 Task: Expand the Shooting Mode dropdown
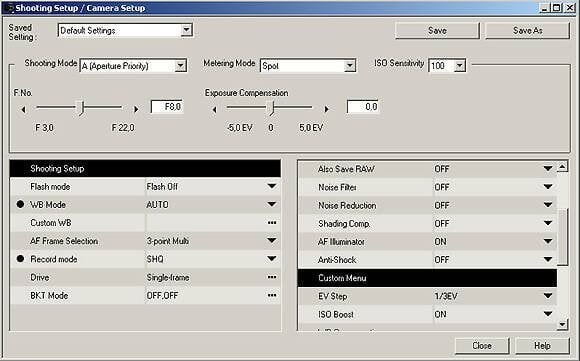180,66
